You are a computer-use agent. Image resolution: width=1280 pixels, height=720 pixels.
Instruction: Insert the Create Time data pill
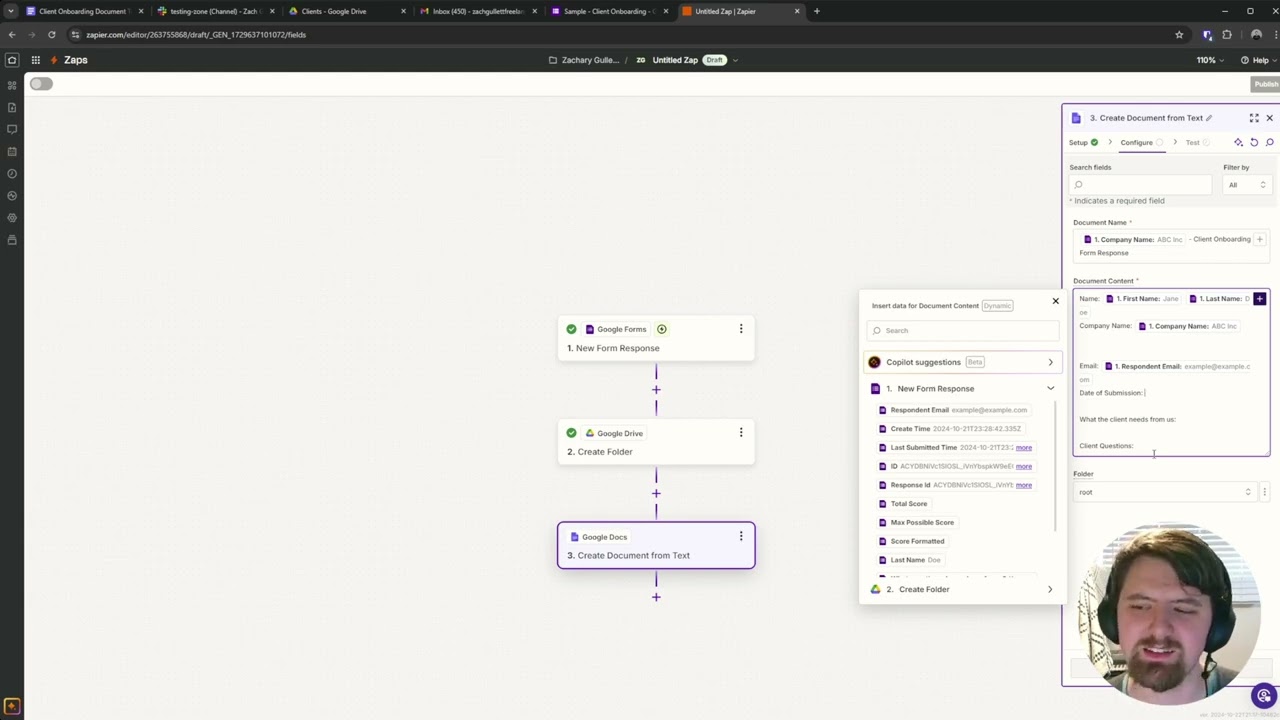[x=949, y=429]
